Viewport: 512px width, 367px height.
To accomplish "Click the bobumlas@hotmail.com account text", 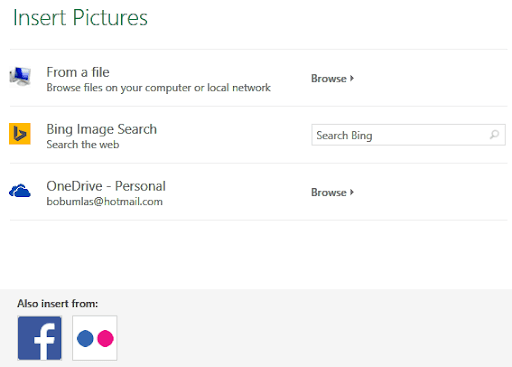I will [105, 202].
